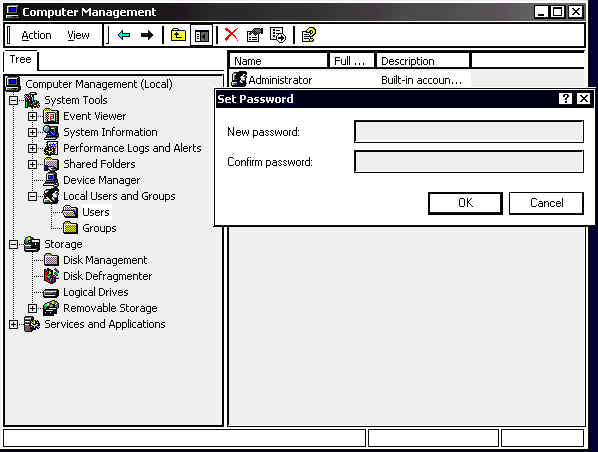This screenshot has width=598, height=452.
Task: Confirm with OK in Set Password
Action: click(x=465, y=203)
